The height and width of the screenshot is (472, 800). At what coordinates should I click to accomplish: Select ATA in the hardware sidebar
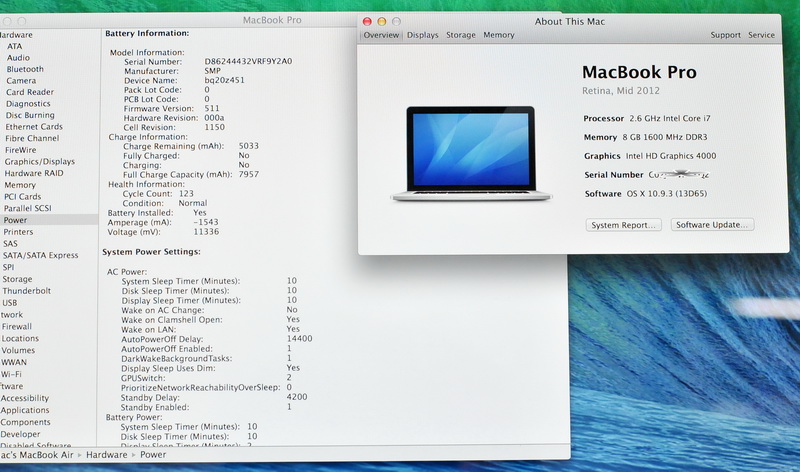point(15,46)
